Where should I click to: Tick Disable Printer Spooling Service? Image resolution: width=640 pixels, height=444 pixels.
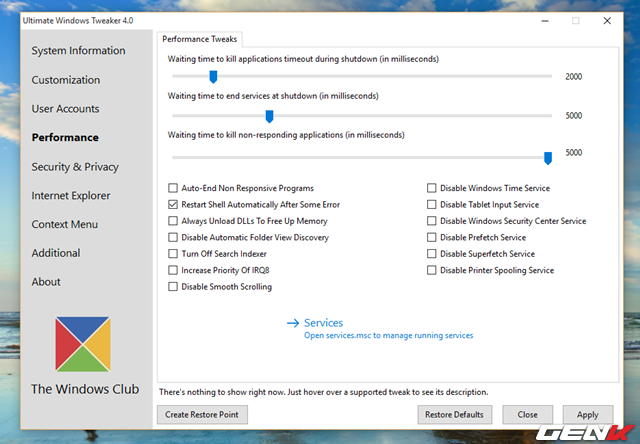431,270
